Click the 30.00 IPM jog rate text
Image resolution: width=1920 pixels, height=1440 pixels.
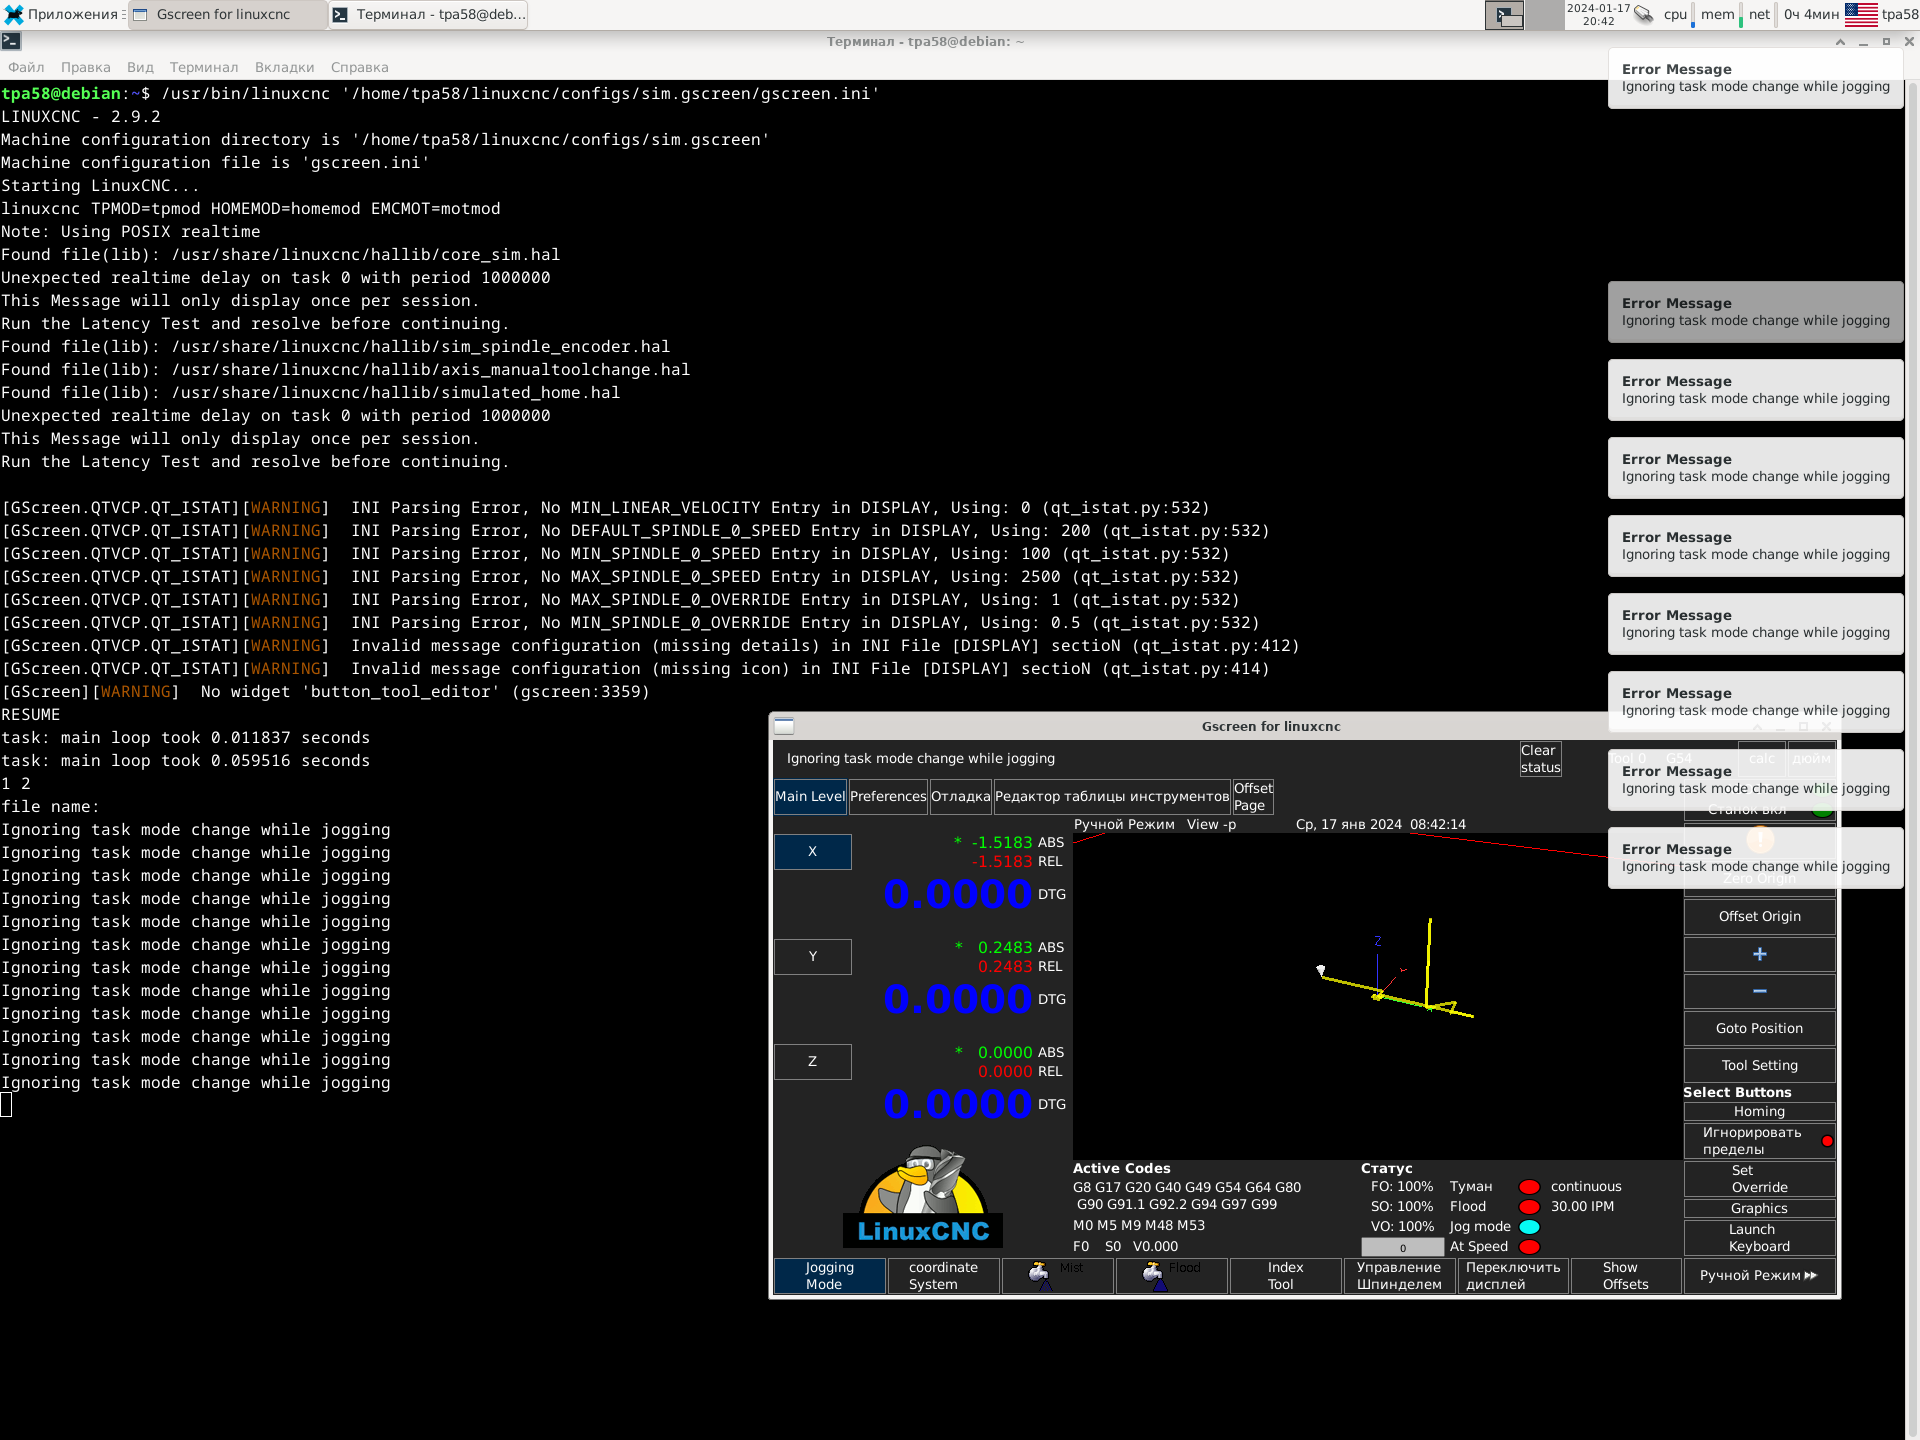pos(1582,1207)
